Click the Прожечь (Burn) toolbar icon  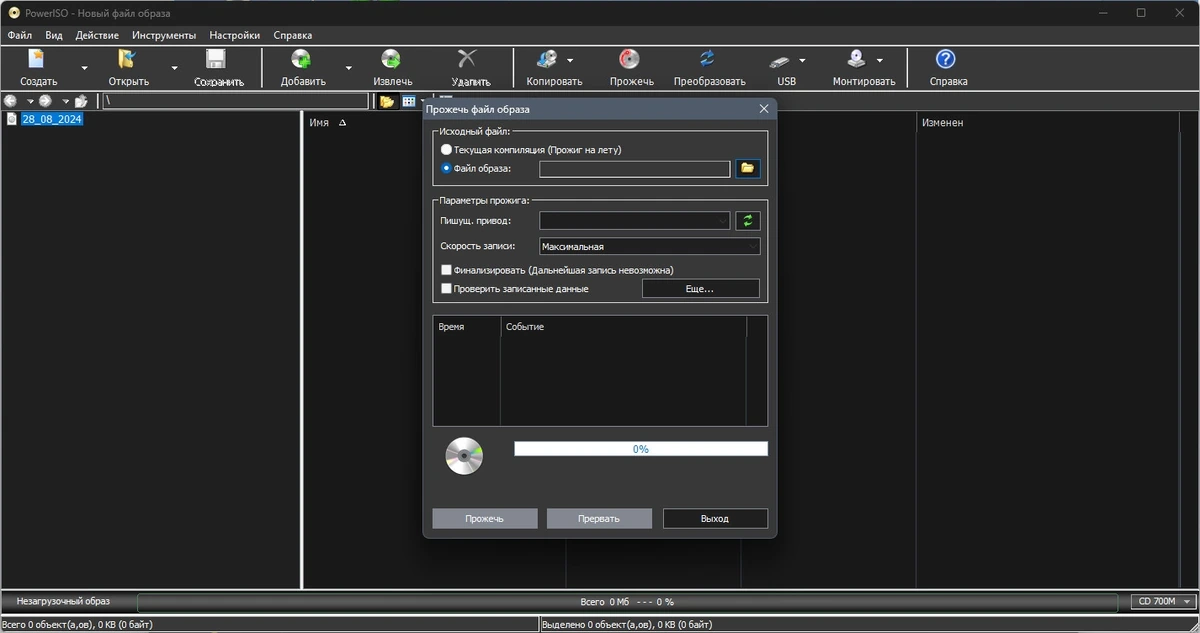630,59
